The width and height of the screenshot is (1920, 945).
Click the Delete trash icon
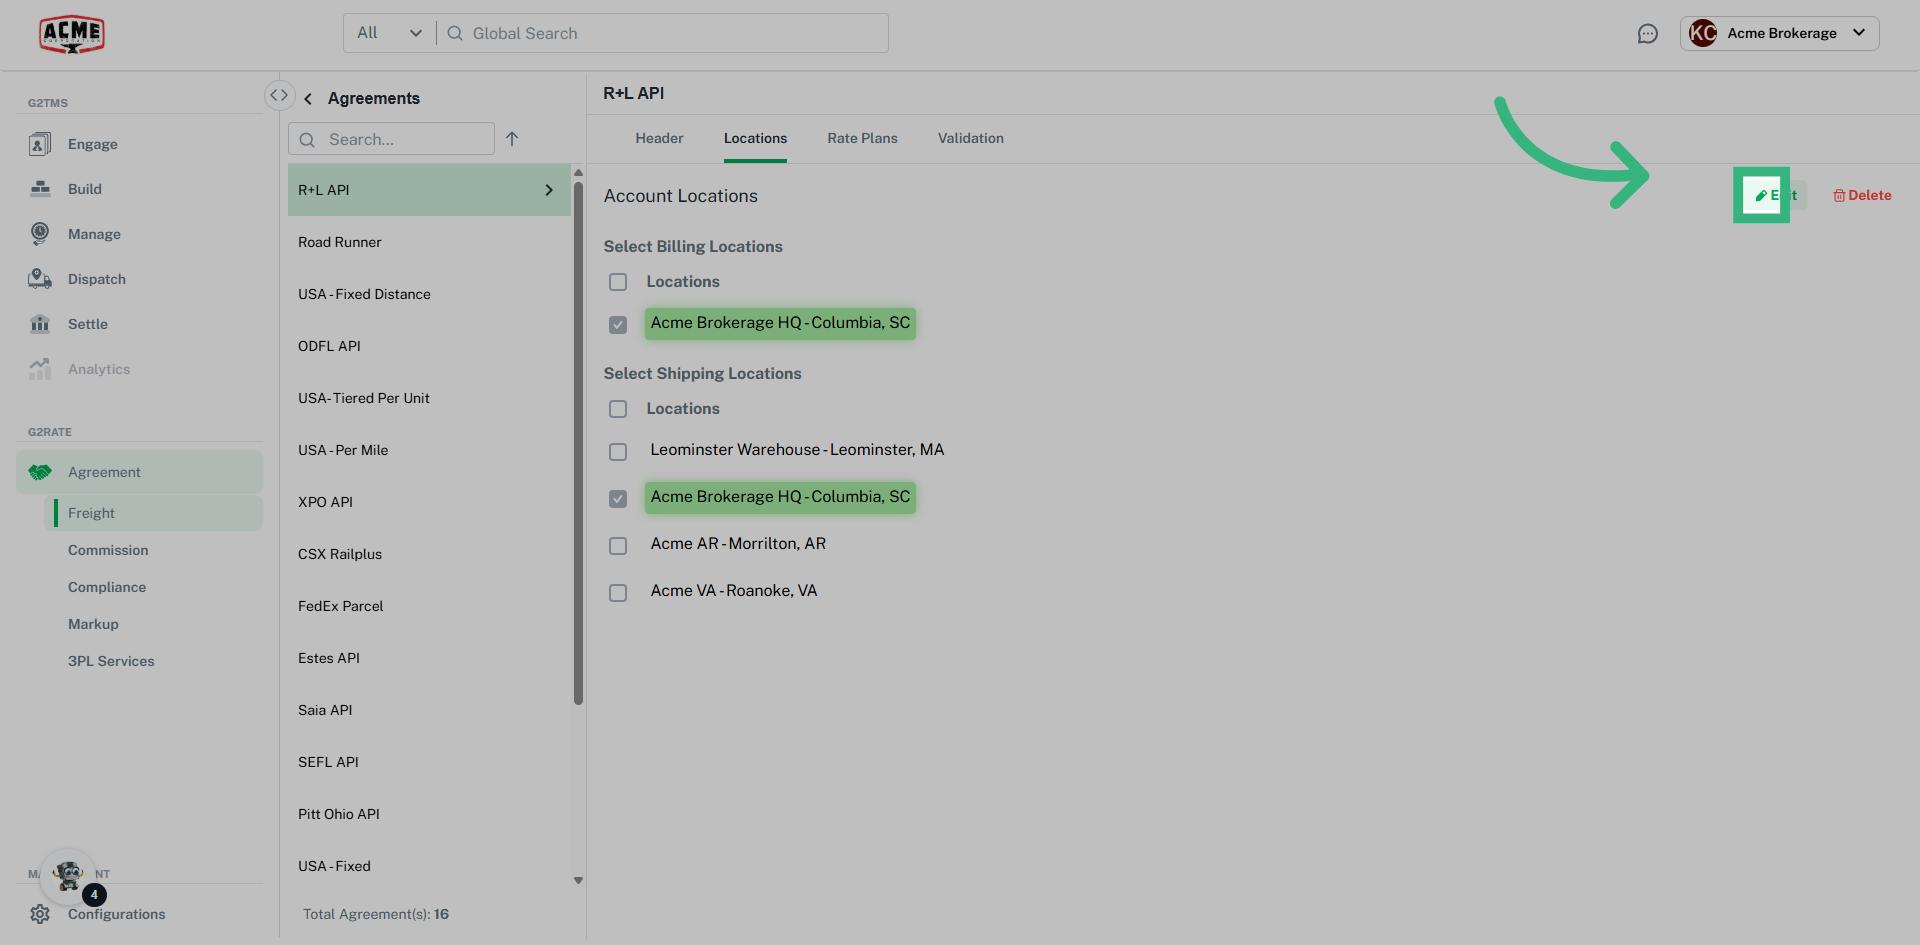(1839, 196)
